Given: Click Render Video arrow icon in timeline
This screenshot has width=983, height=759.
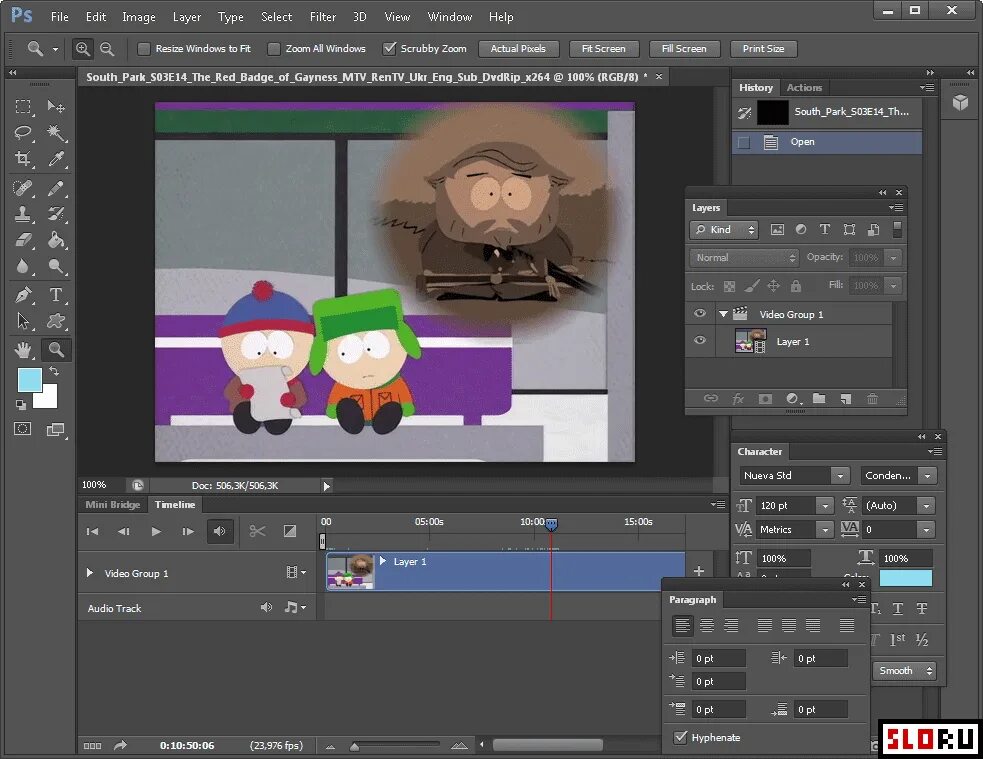Looking at the screenshot, I should pos(120,745).
